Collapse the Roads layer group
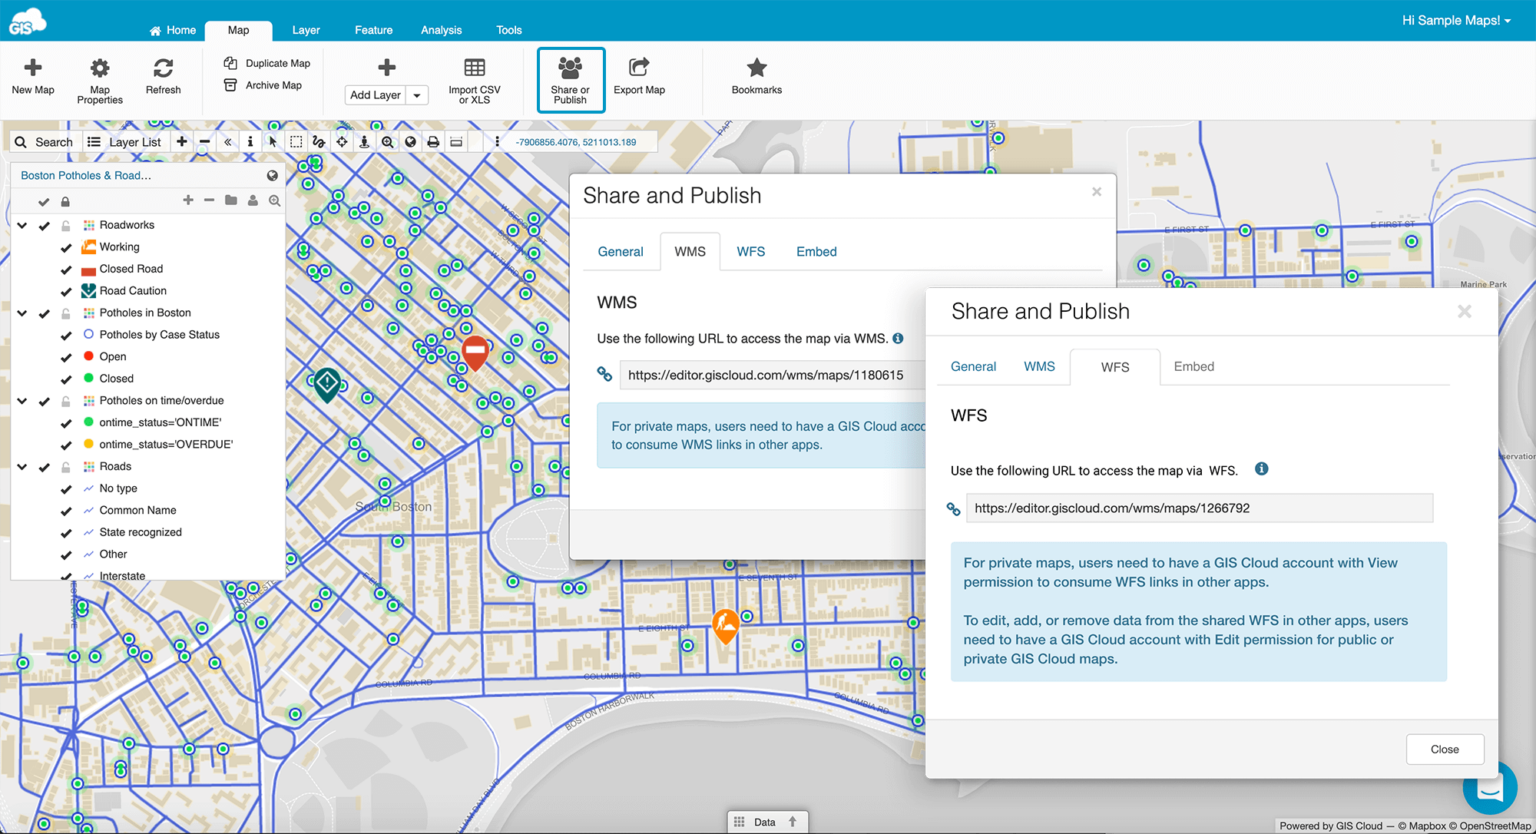 (x=22, y=467)
